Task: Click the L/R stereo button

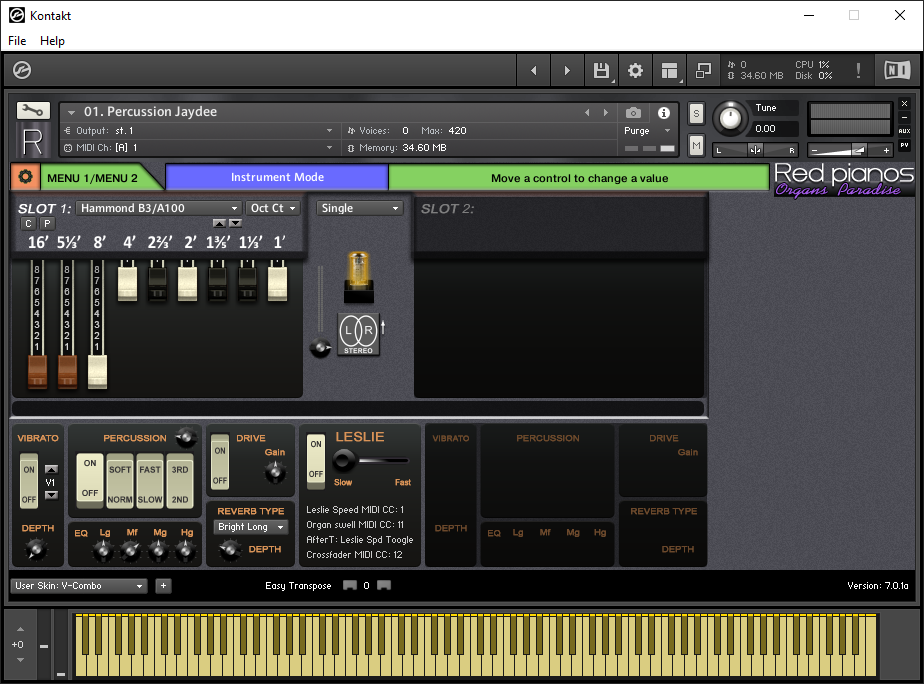Action: tap(358, 334)
